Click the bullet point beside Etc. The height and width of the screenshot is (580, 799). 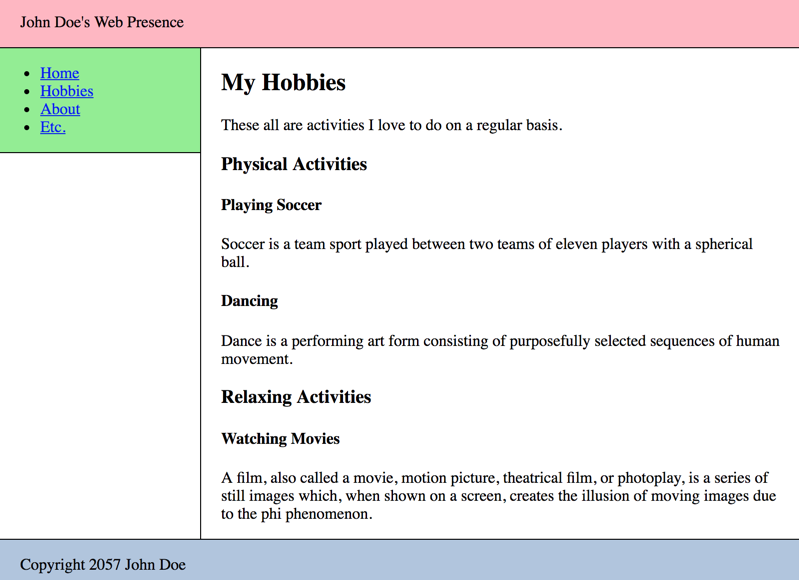(x=27, y=128)
